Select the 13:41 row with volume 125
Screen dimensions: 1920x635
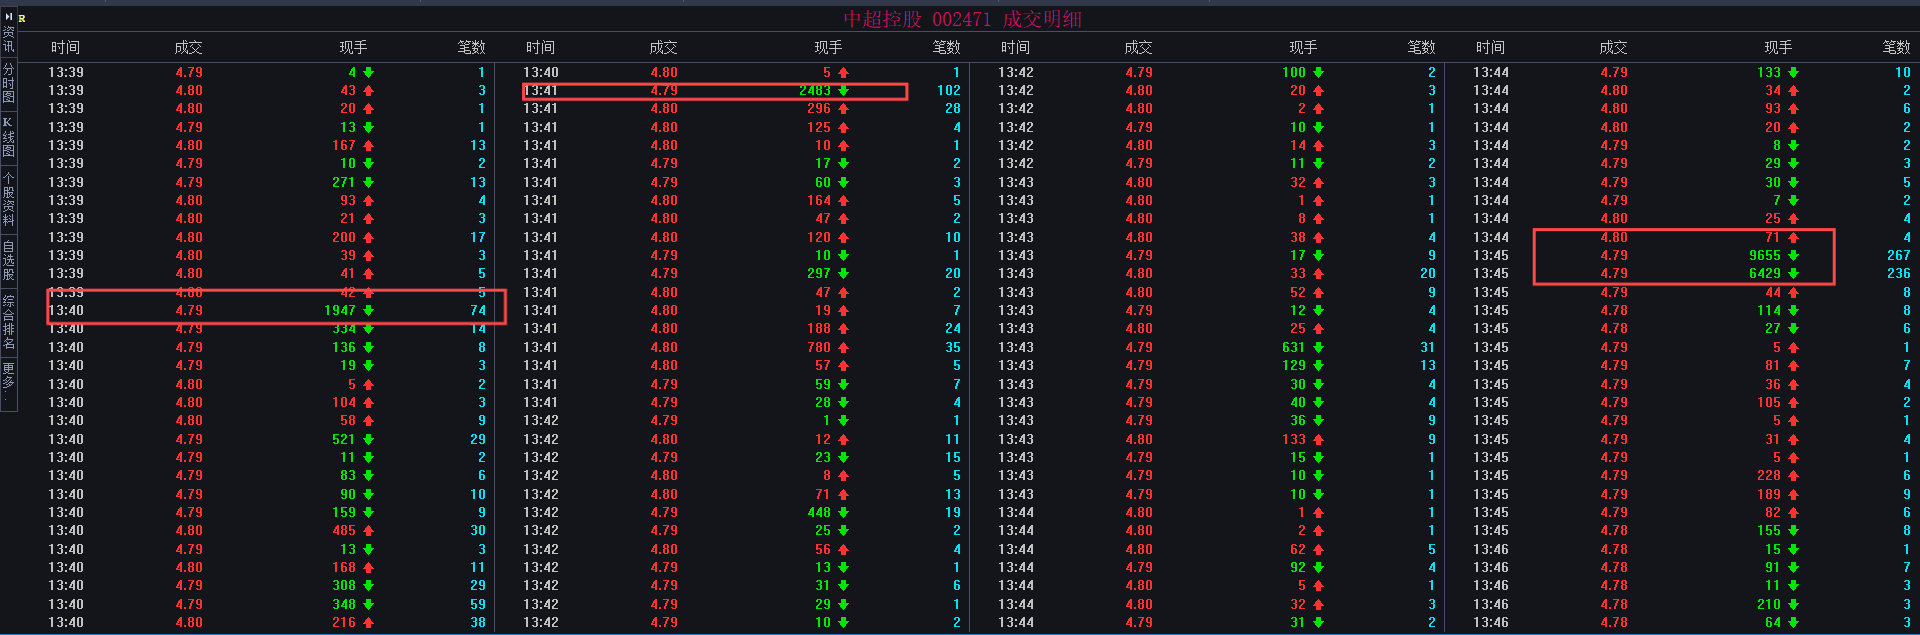[x=742, y=127]
